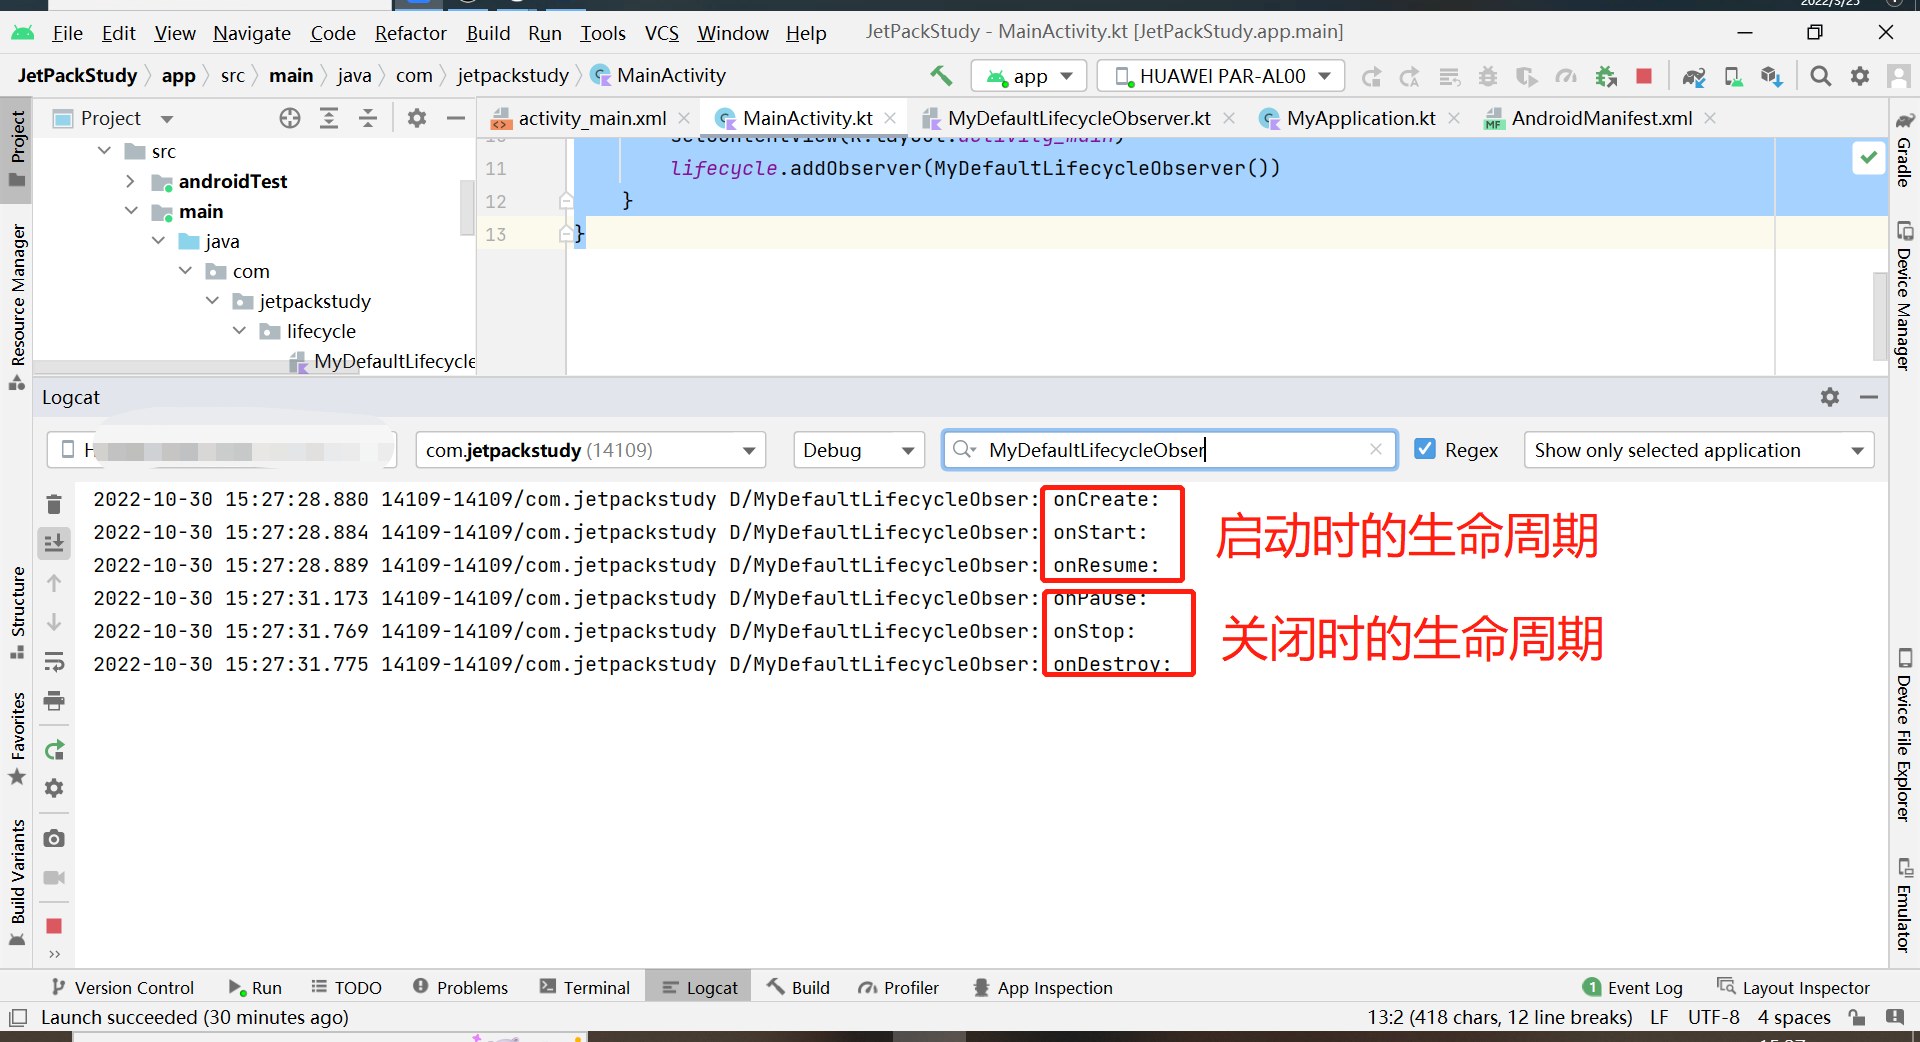Viewport: 1920px width, 1042px height.
Task: Pin the Logcat scroll-to-end toggle
Action: point(54,543)
